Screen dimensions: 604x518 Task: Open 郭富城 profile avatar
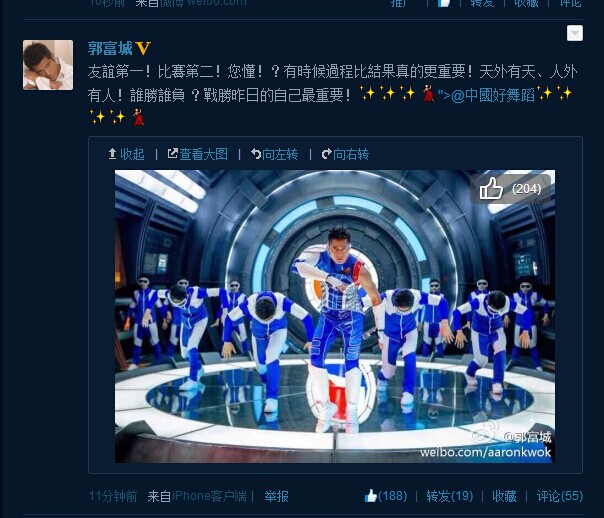(x=48, y=65)
